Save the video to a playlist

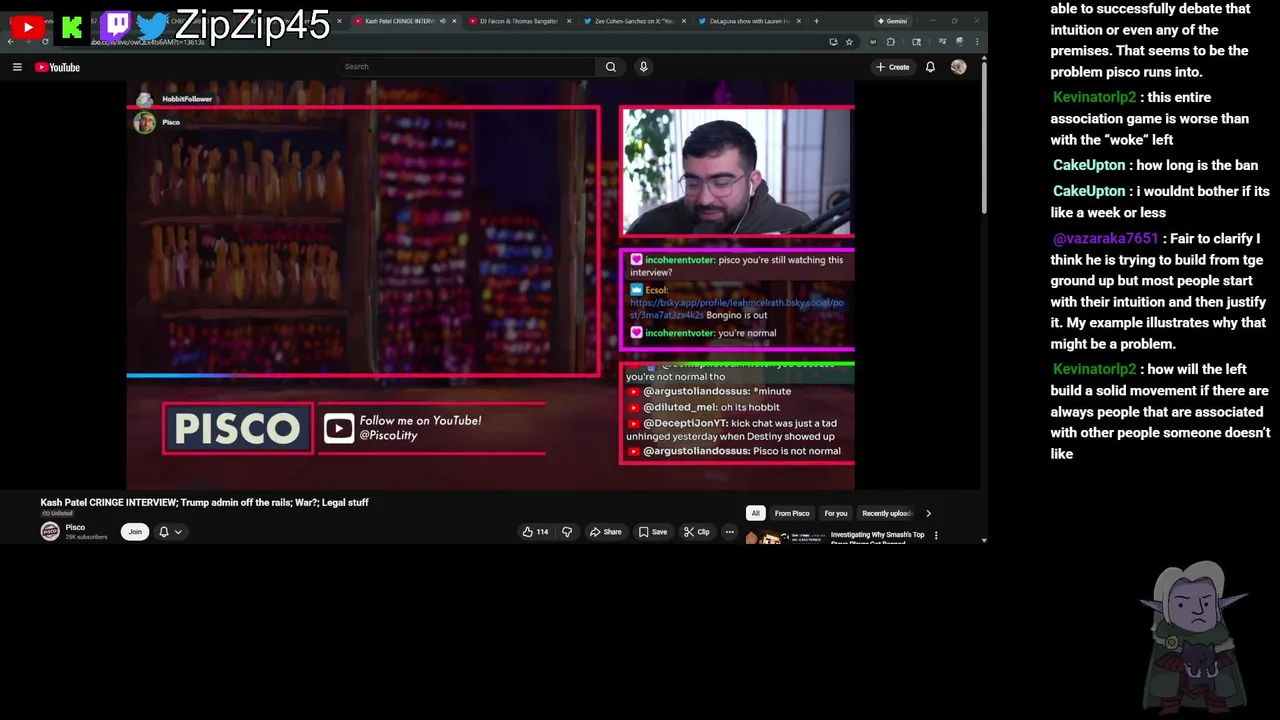tap(653, 532)
